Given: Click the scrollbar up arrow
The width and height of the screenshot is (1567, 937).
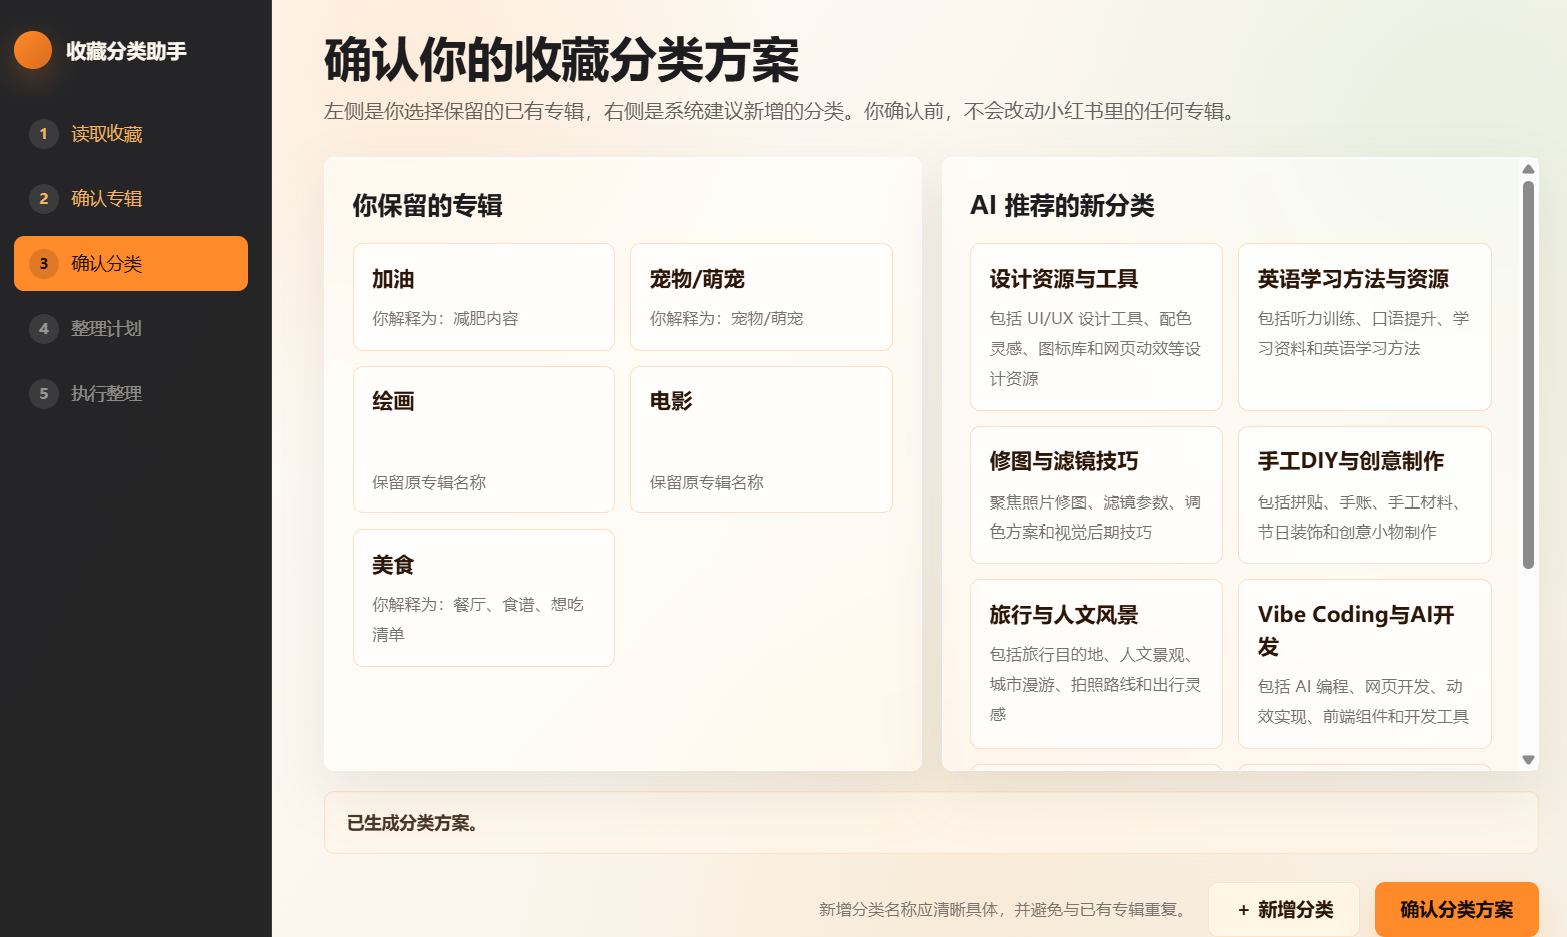Looking at the screenshot, I should [x=1528, y=169].
